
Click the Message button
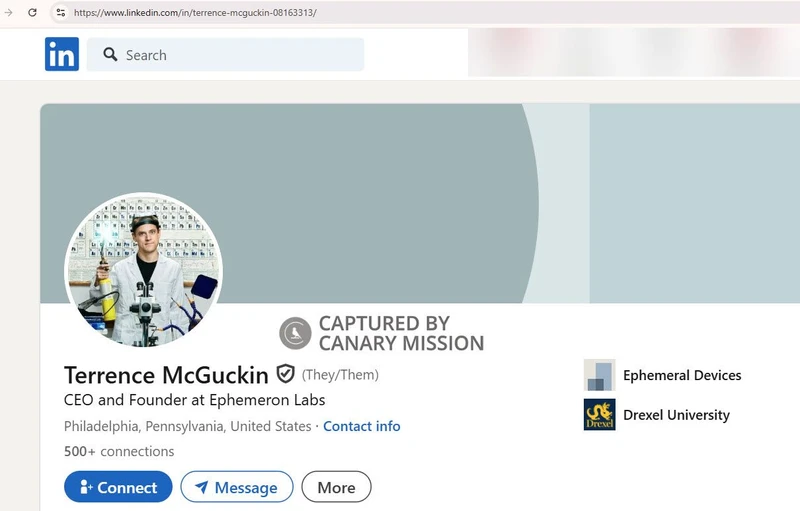click(x=237, y=487)
